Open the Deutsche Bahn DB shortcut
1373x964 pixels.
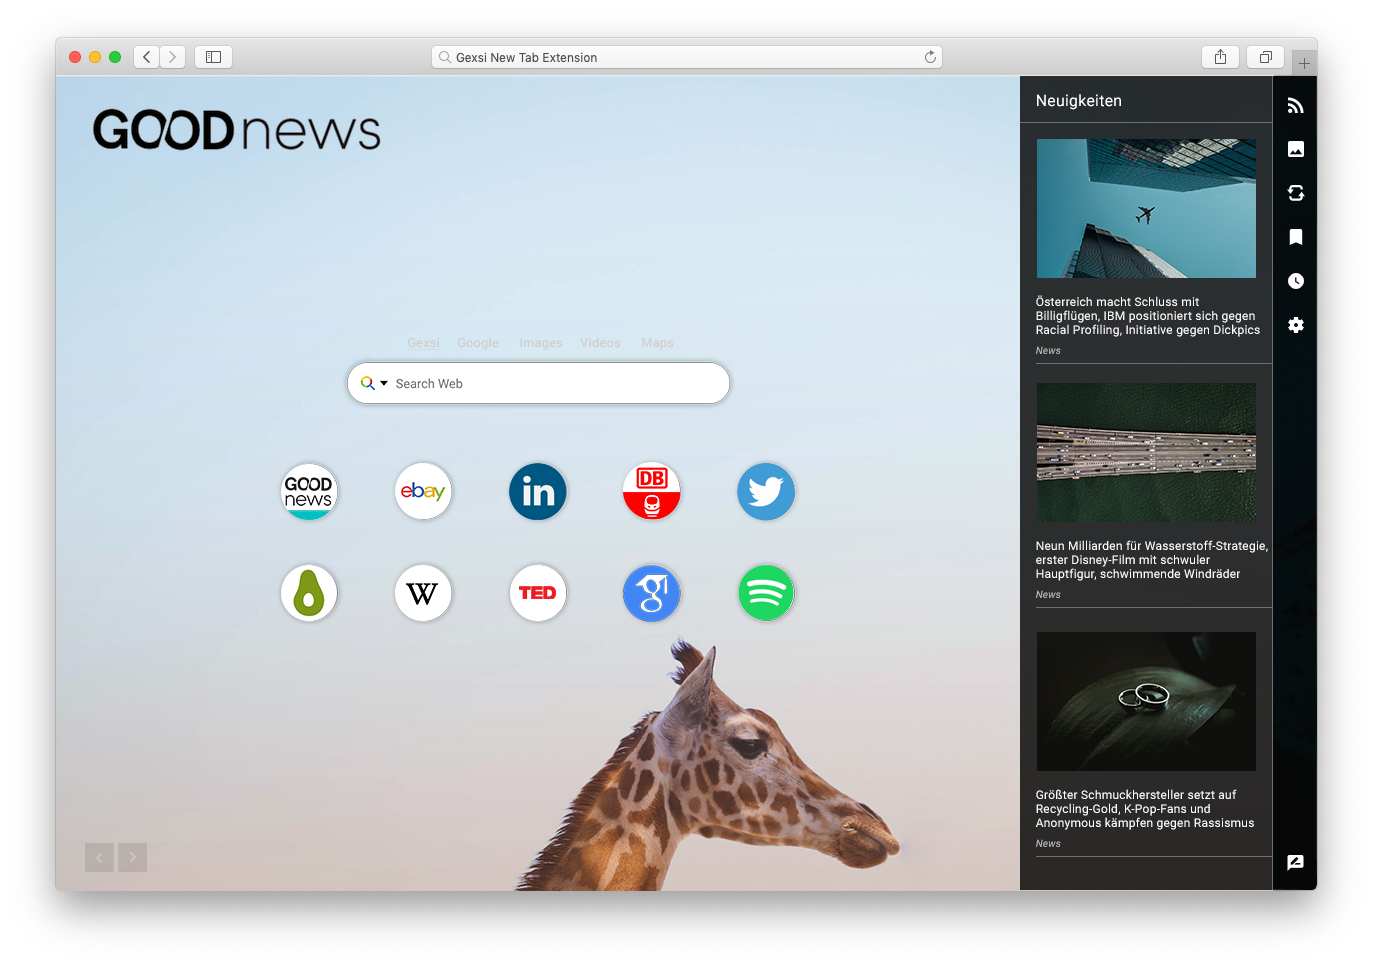tap(651, 491)
